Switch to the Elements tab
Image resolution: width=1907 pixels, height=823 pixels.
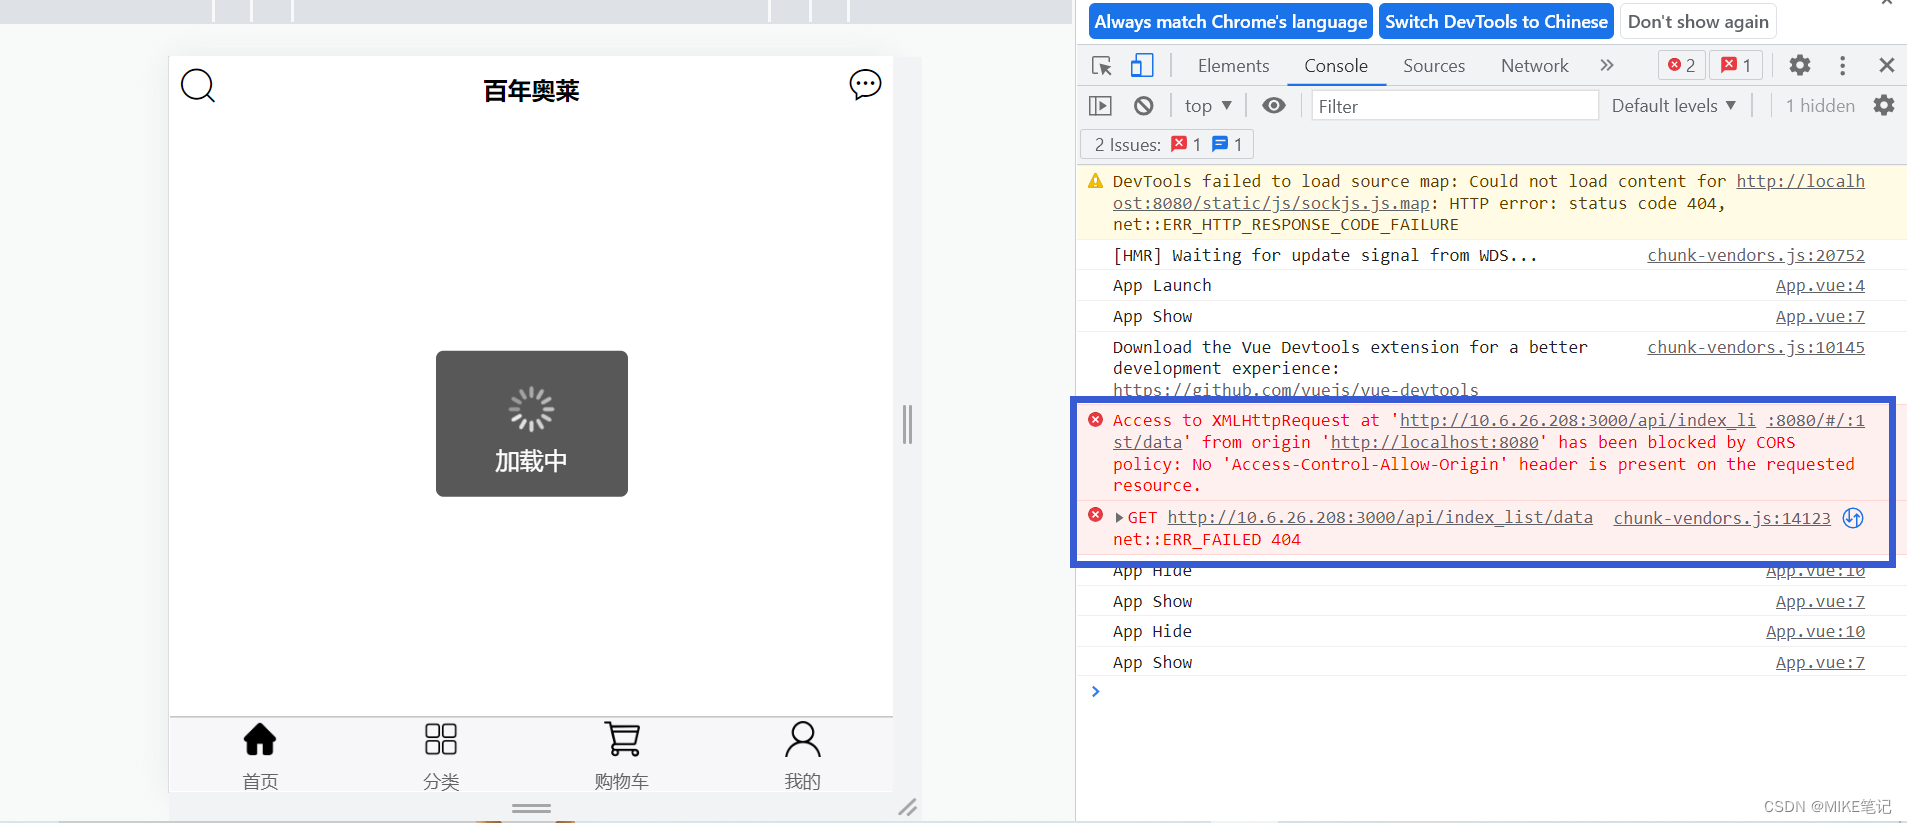[x=1233, y=66]
